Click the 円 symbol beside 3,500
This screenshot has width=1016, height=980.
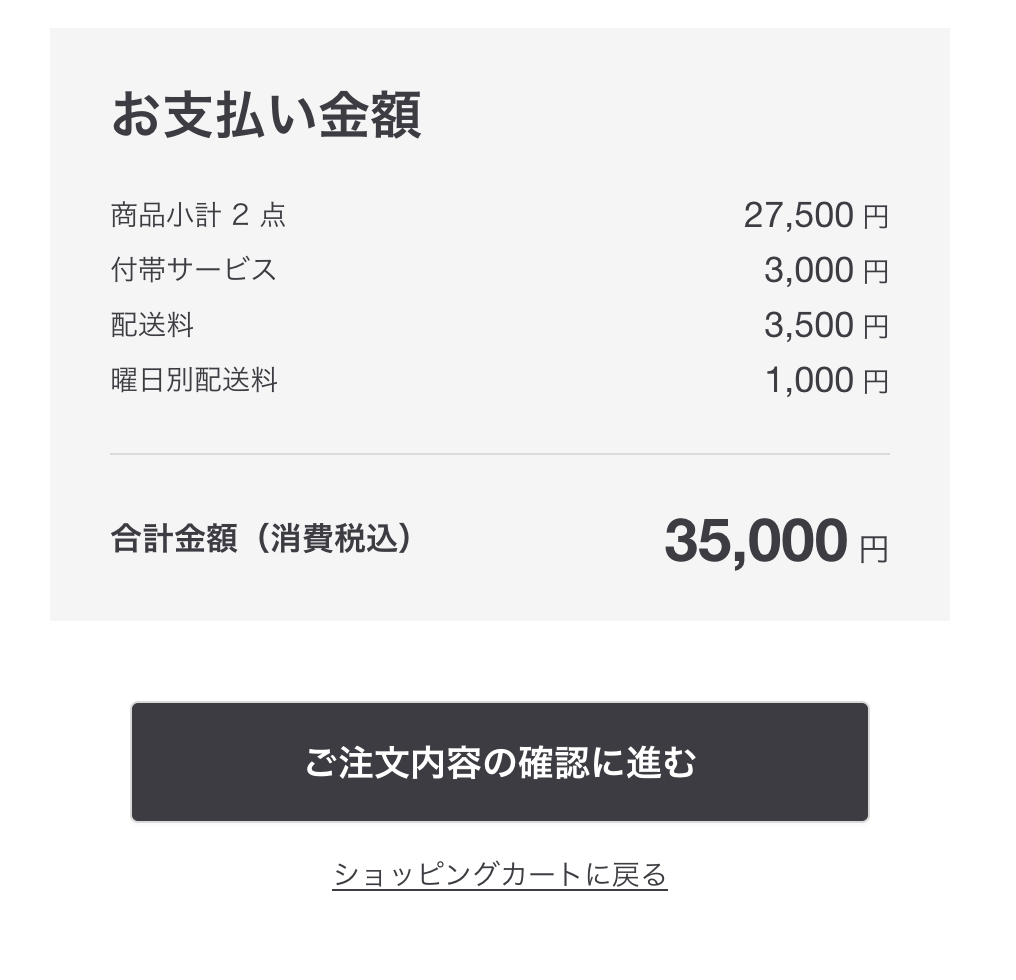pyautogui.click(x=876, y=327)
